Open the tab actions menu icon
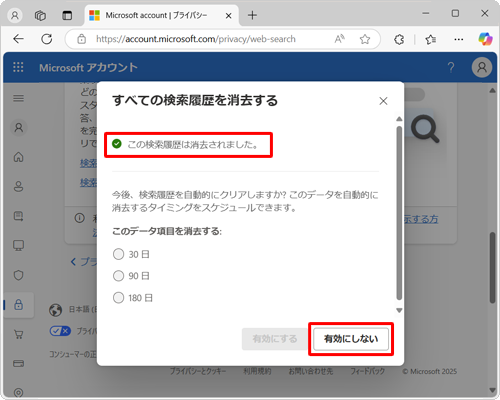 (x=67, y=15)
